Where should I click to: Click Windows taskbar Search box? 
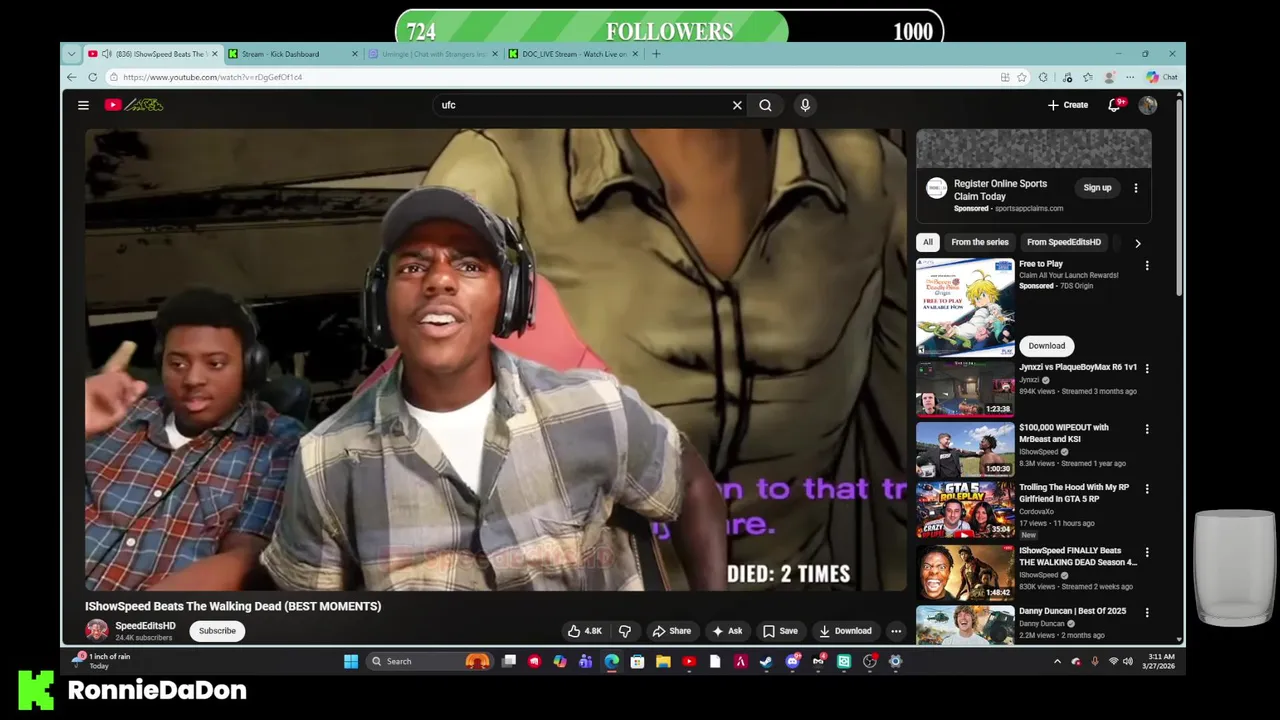428,661
